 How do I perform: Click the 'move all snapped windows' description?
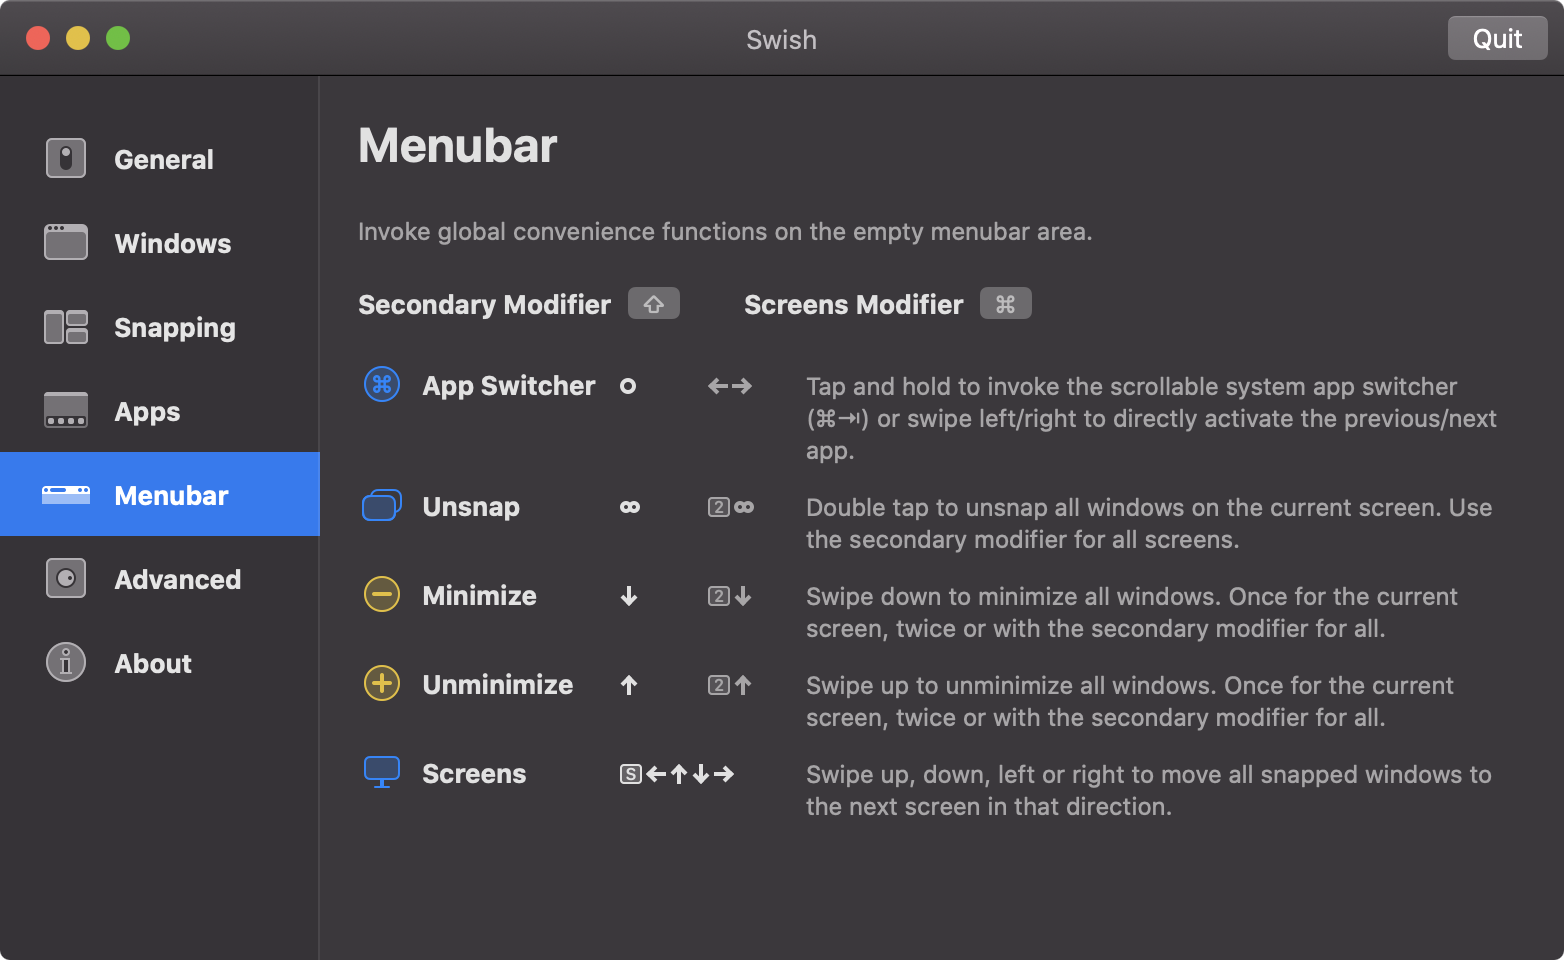click(x=1149, y=790)
